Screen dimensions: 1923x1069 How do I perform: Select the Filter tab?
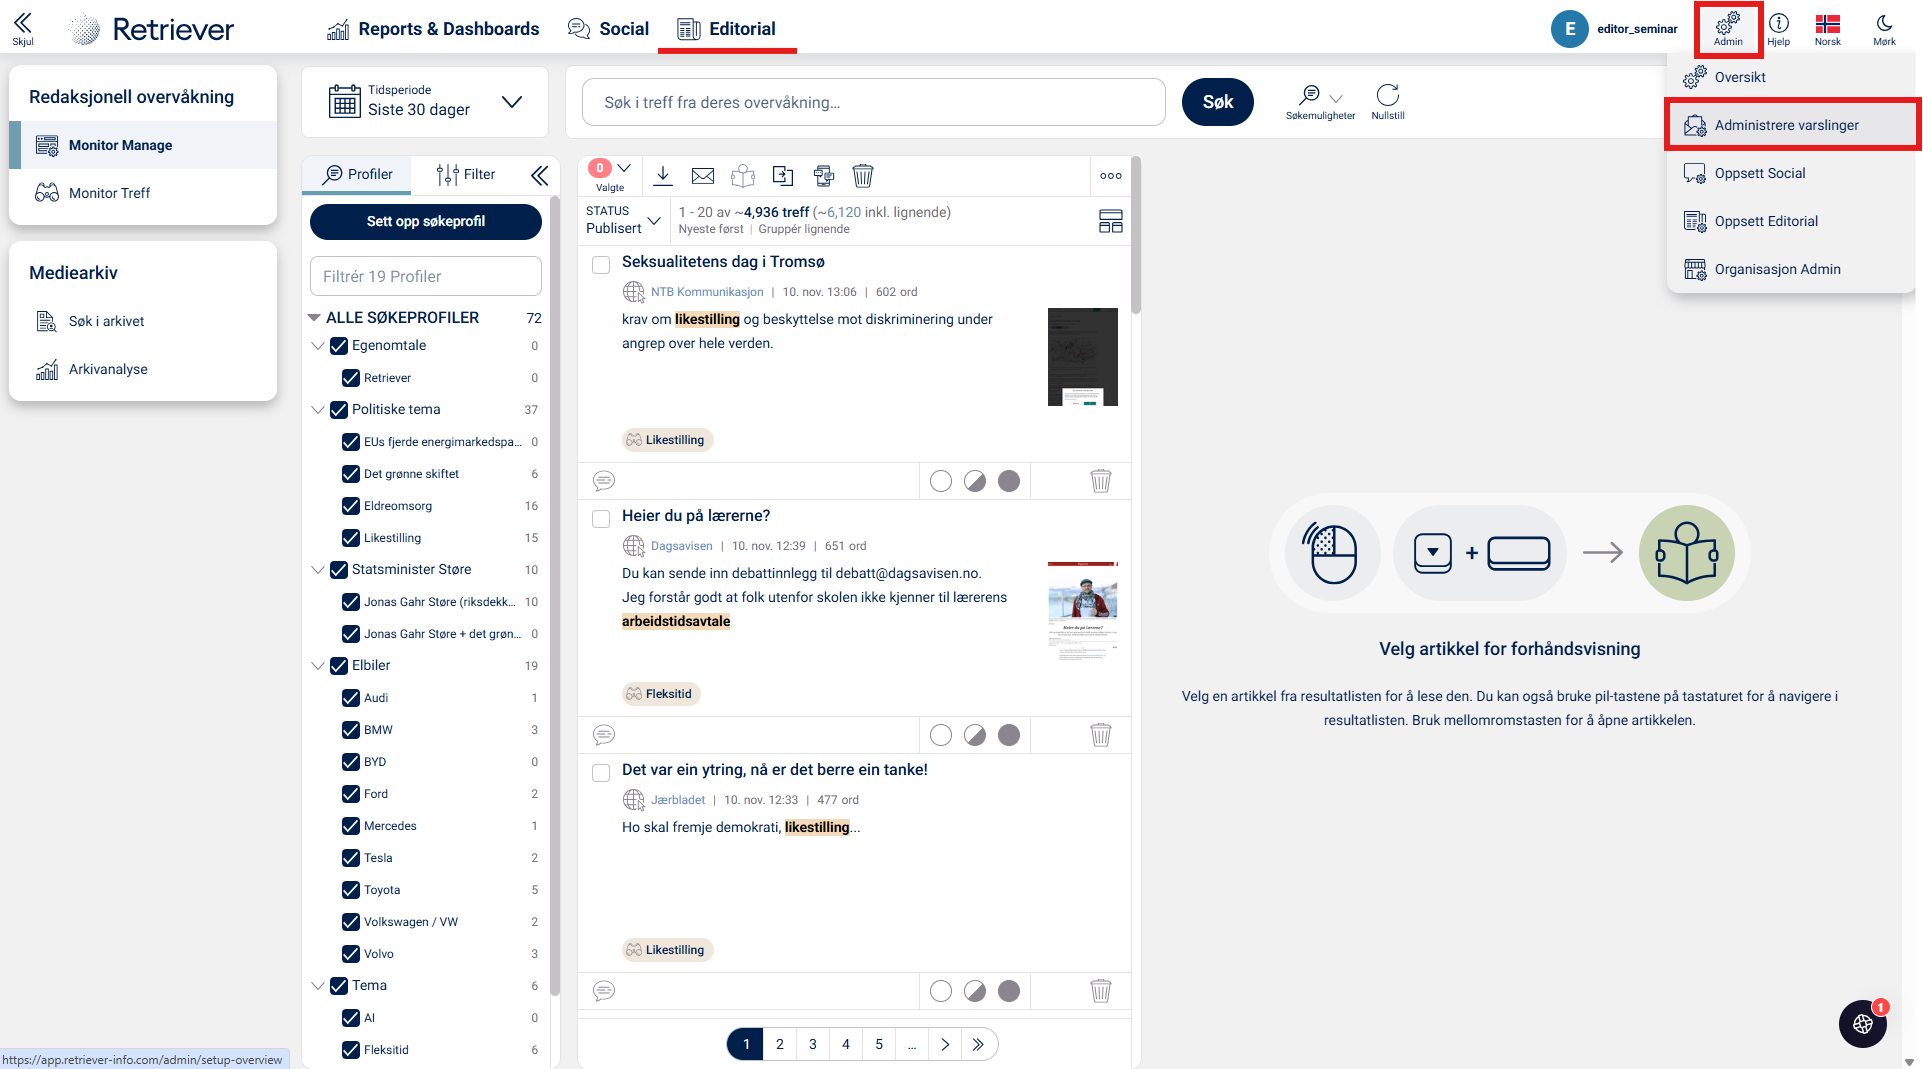pyautogui.click(x=466, y=175)
